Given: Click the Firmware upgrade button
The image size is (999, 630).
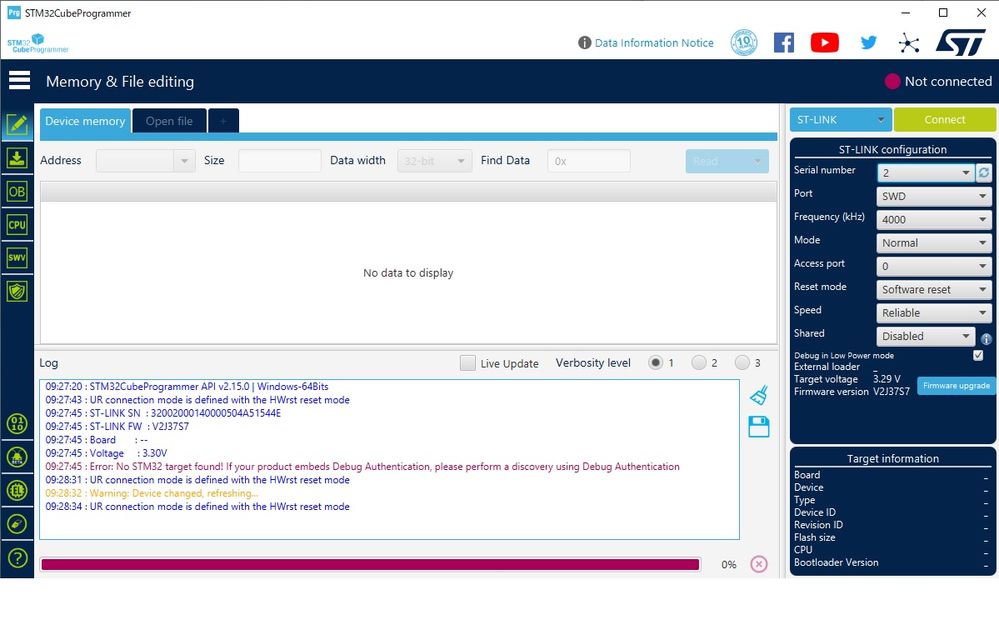Looking at the screenshot, I should pyautogui.click(x=956, y=385).
